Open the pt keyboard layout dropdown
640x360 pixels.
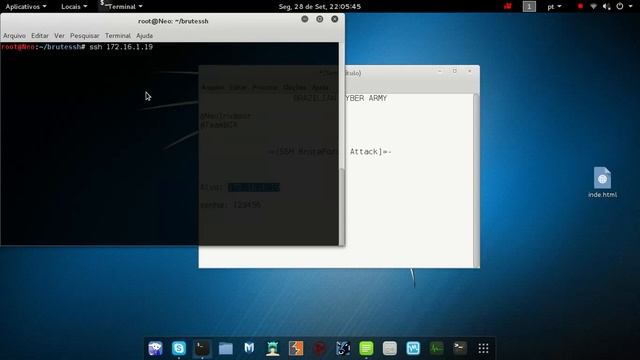[554, 7]
